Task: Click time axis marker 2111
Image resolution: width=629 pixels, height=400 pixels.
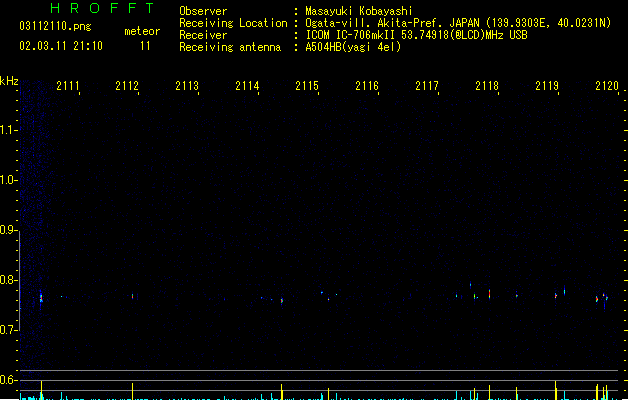Action: pos(68,86)
